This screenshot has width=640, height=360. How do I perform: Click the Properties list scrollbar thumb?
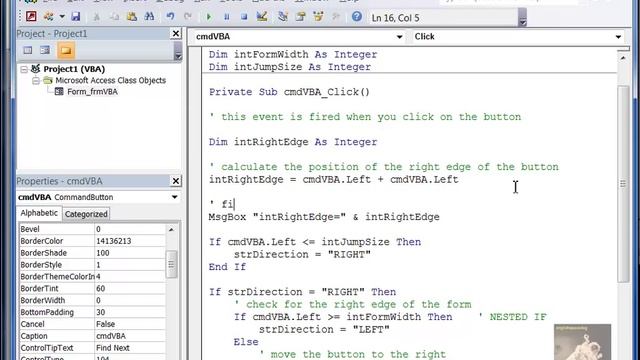[x=171, y=264]
